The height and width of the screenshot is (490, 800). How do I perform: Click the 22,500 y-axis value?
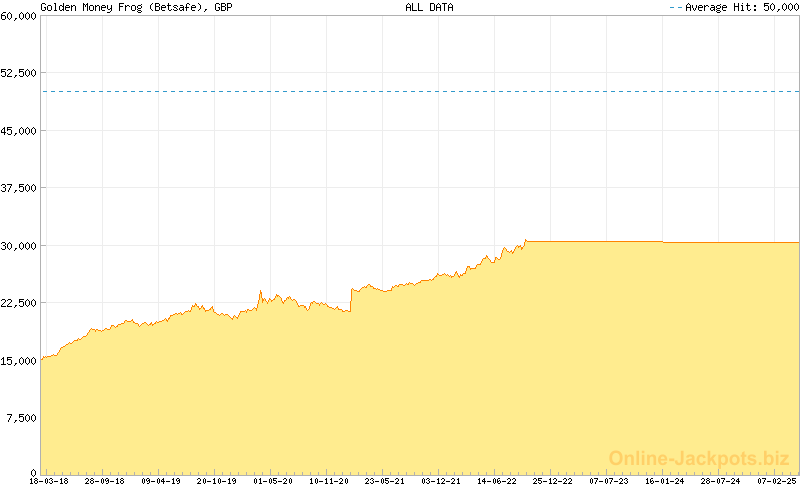coord(19,303)
